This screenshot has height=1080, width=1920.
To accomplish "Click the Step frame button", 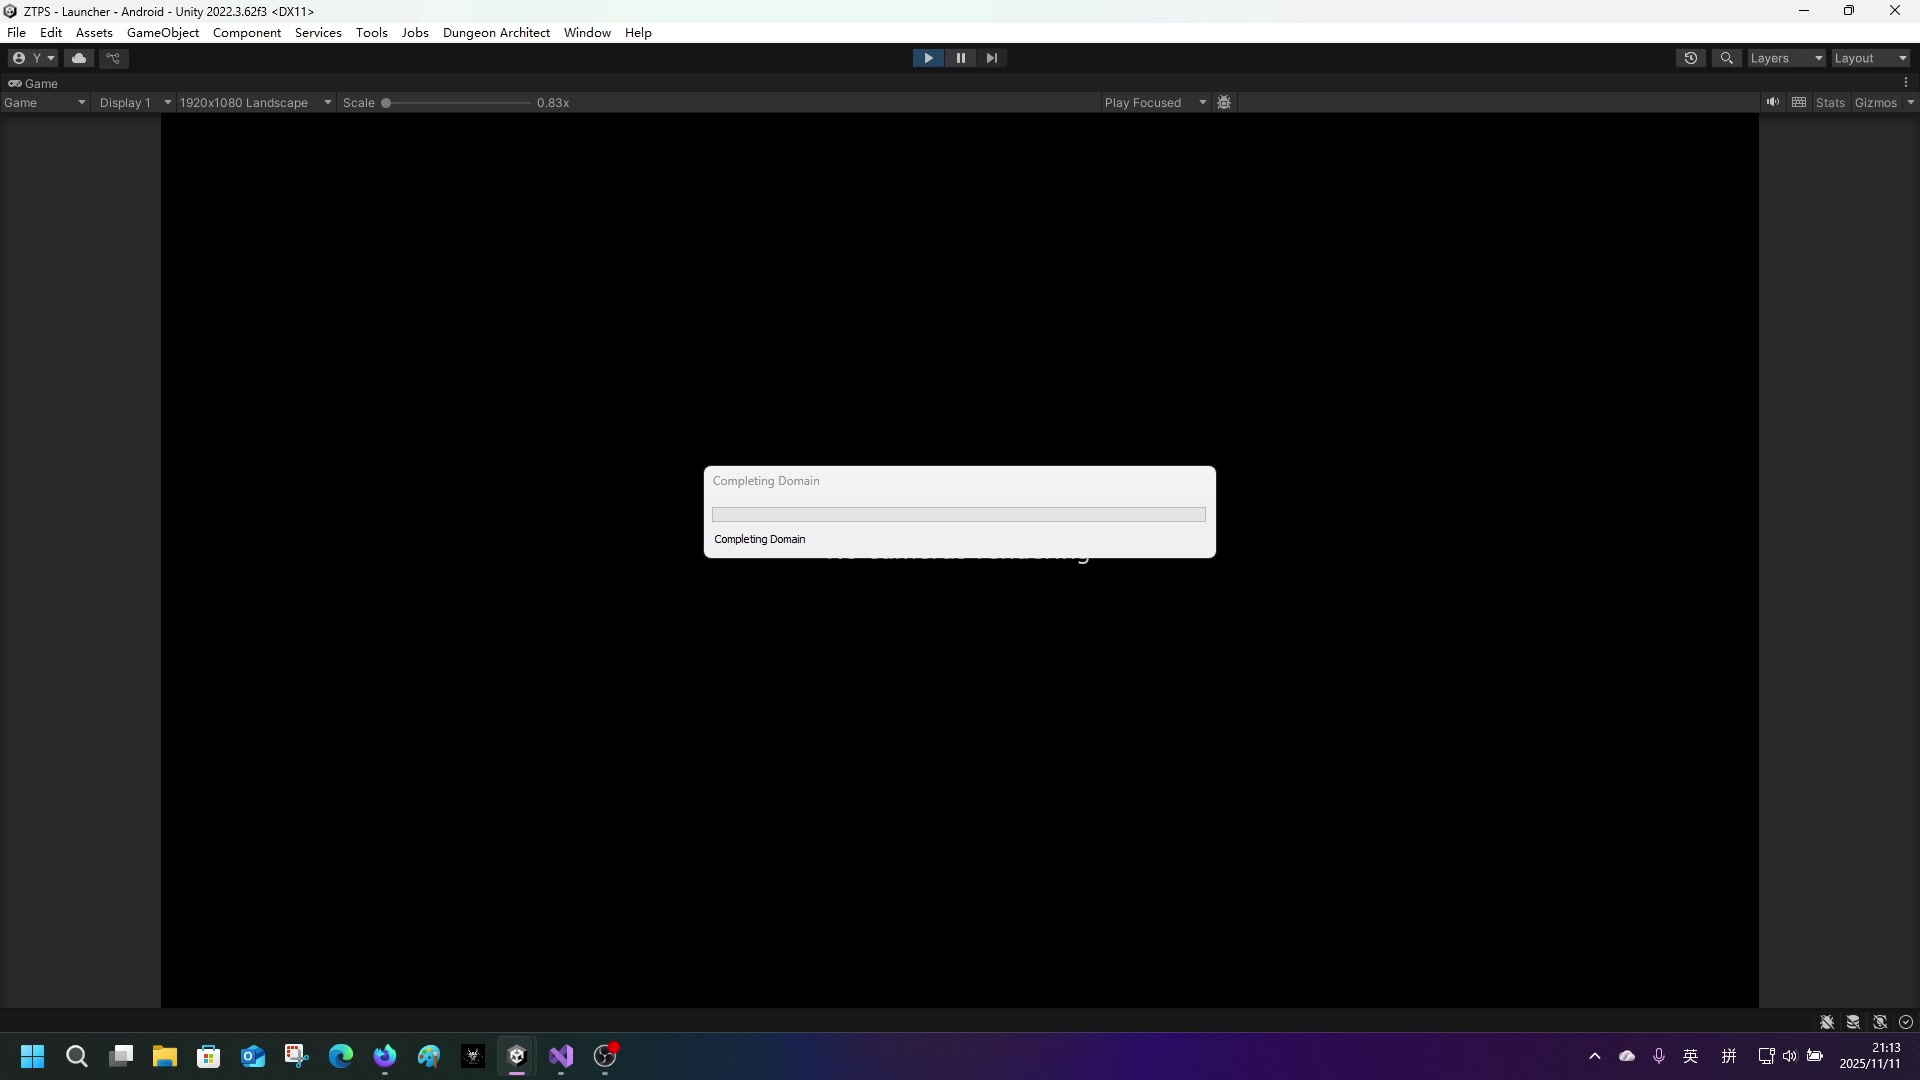I will 991,58.
